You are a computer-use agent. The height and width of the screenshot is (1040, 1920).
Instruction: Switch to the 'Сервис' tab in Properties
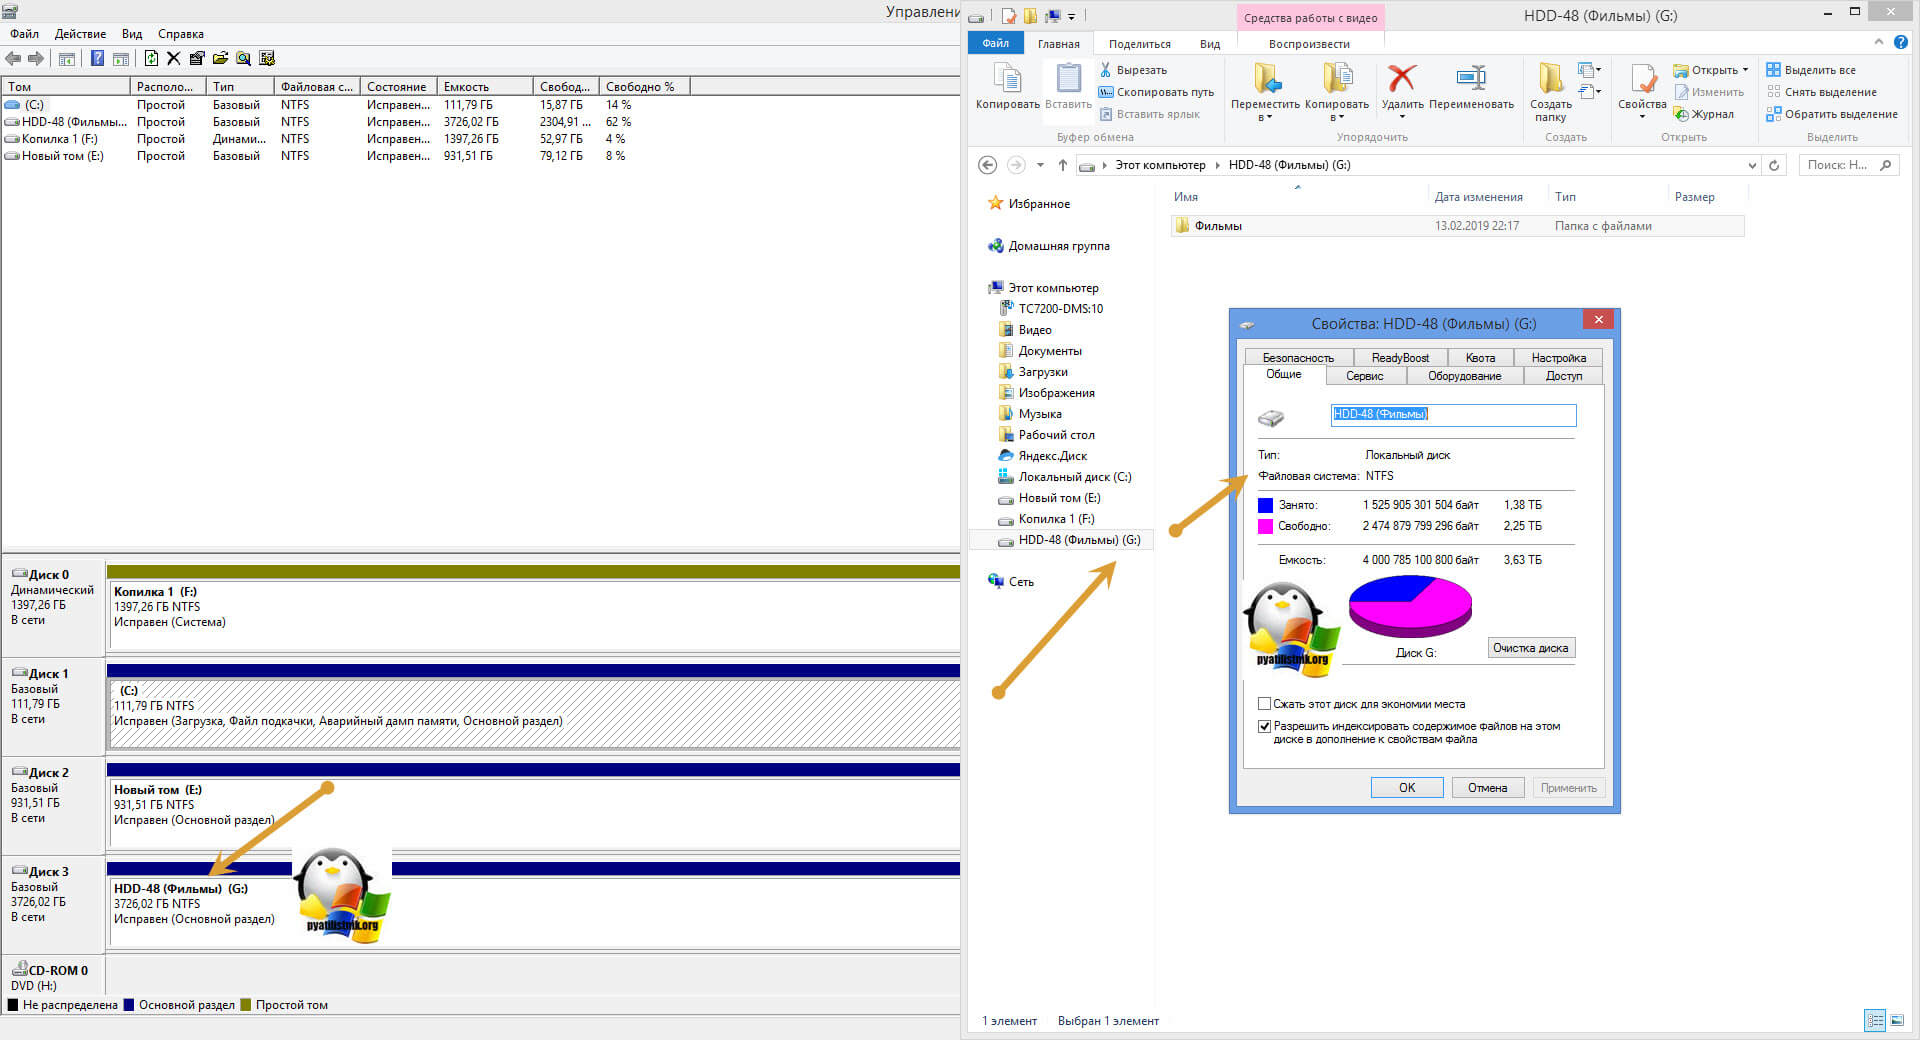(1364, 376)
